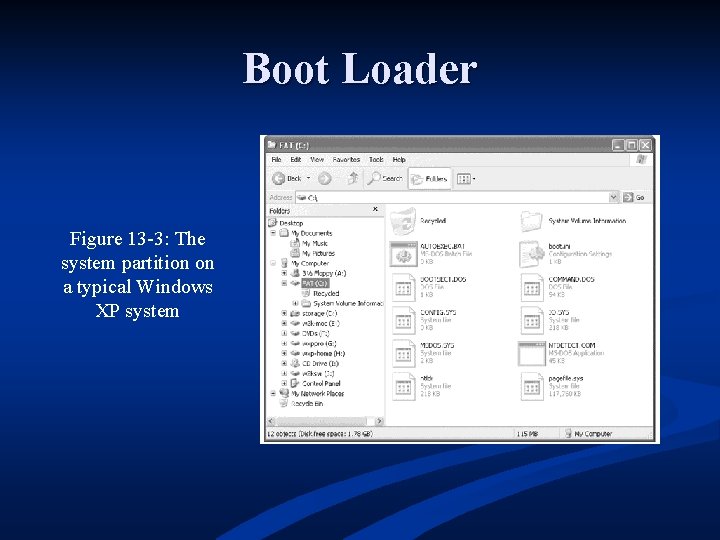
Task: Open the Favorites menu
Action: pyautogui.click(x=346, y=160)
